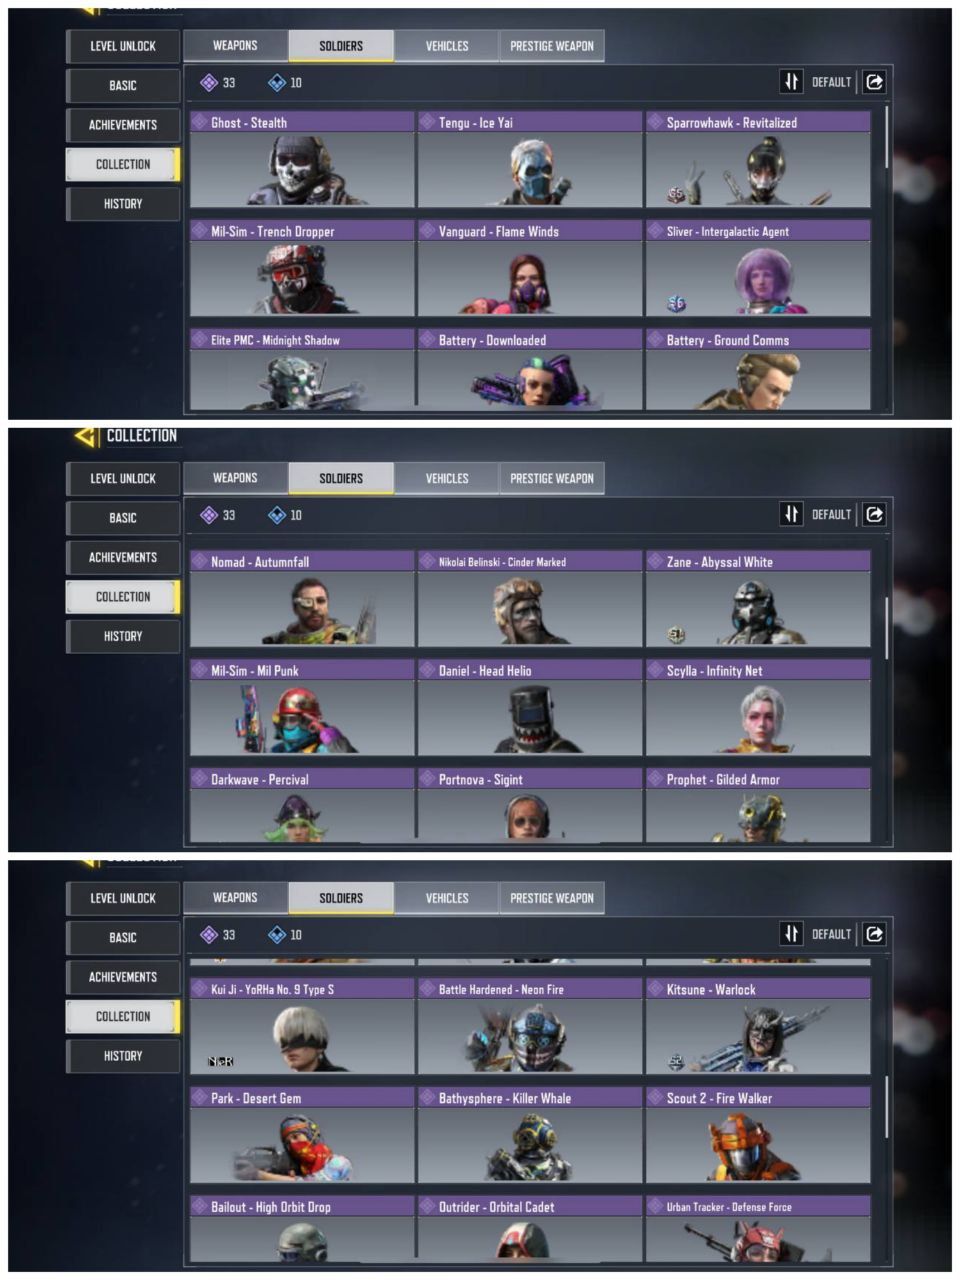Select the WEAPONS tab in the bottom screenshot
This screenshot has width=960, height=1280.
235,898
